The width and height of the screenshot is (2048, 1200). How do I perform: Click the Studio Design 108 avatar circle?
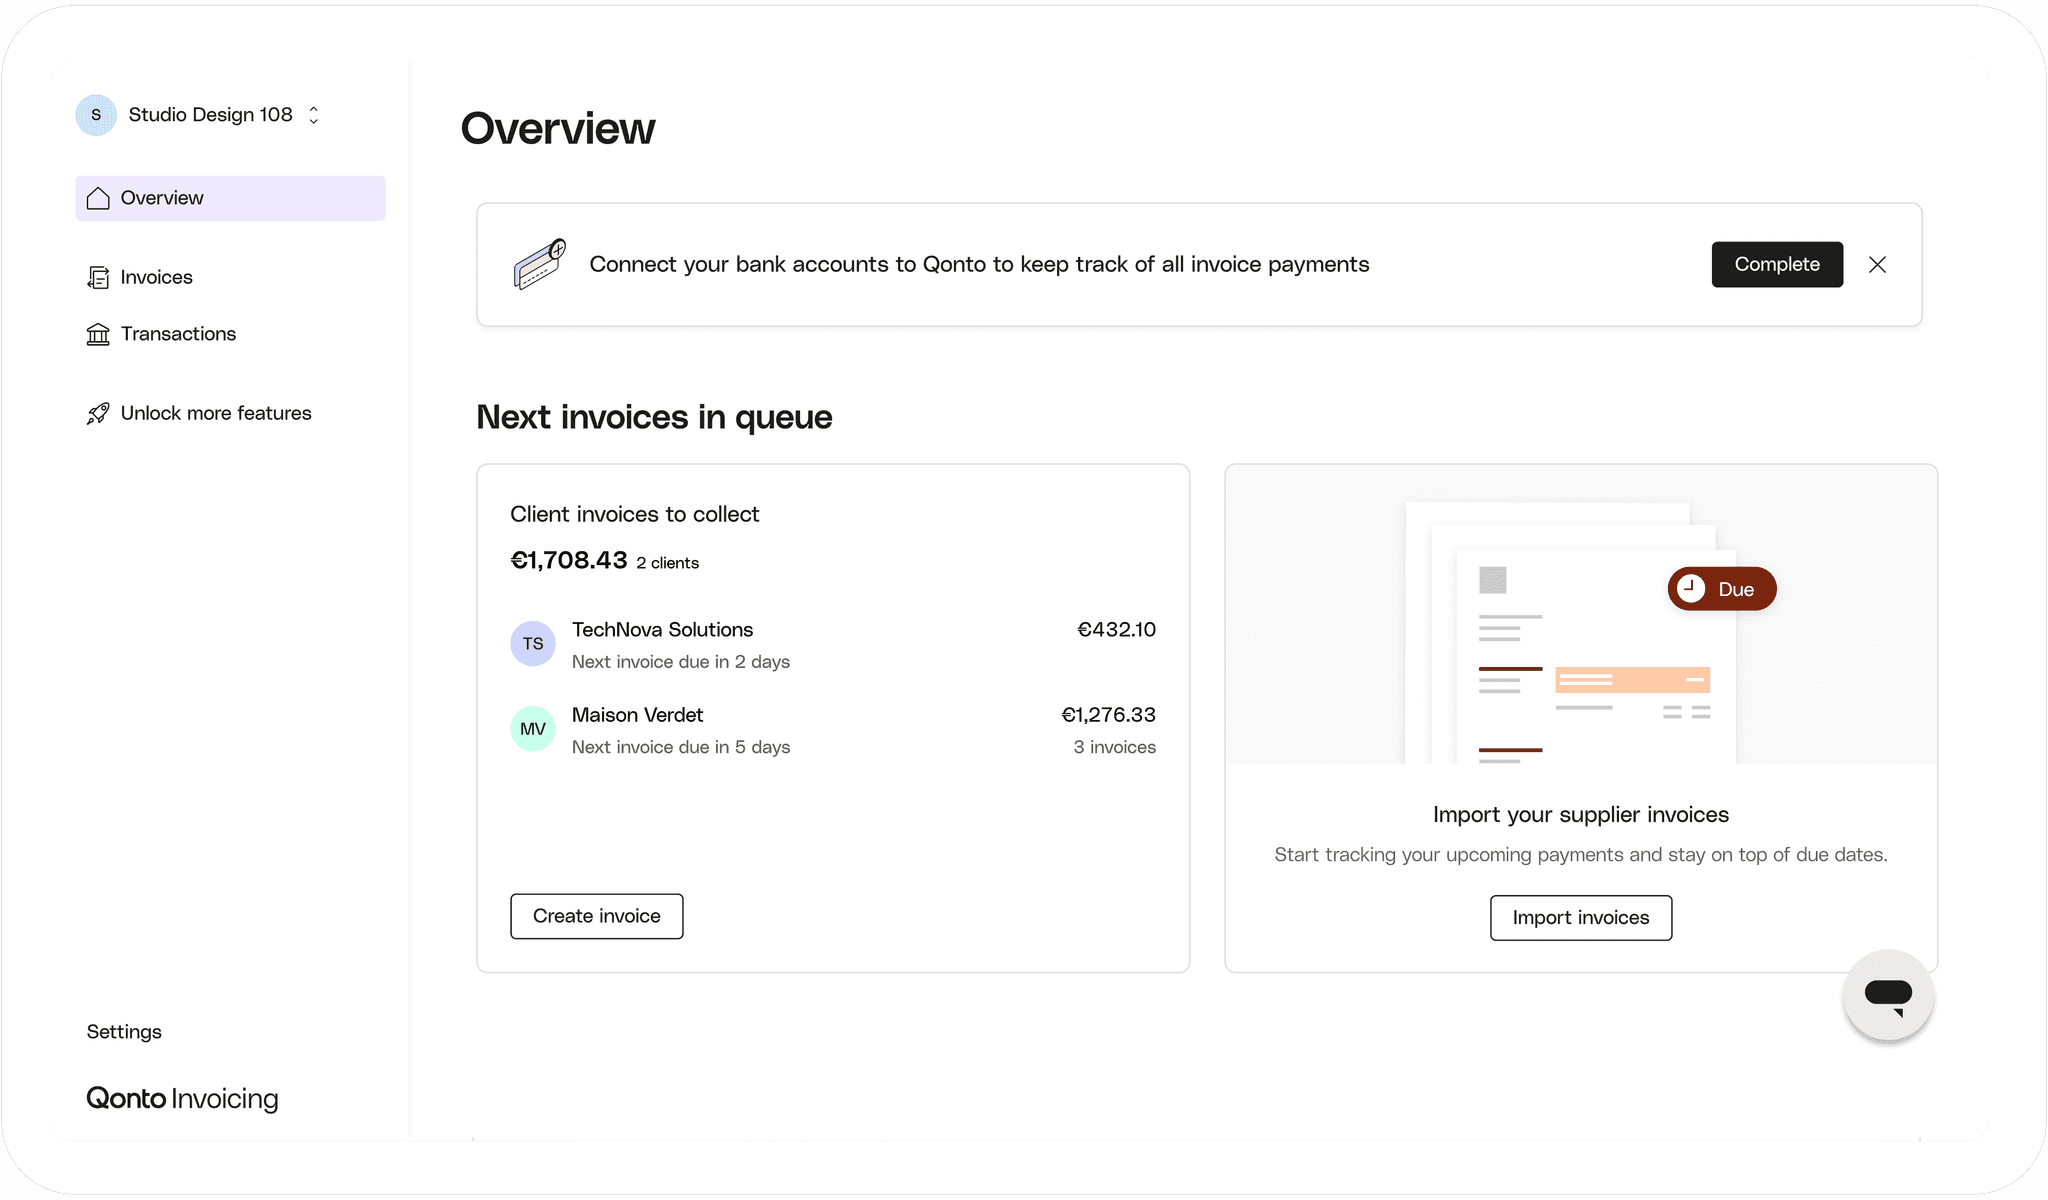[x=96, y=115]
